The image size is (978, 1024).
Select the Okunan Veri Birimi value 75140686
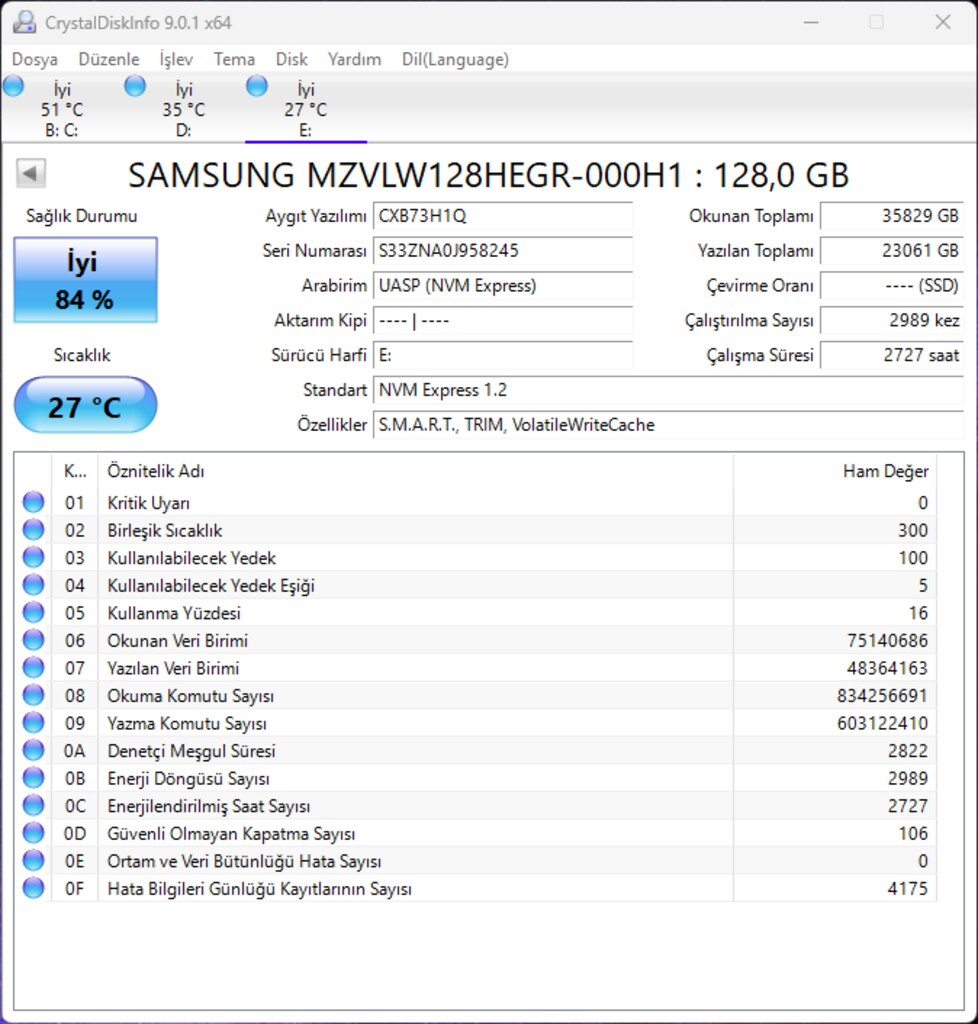tap(887, 641)
